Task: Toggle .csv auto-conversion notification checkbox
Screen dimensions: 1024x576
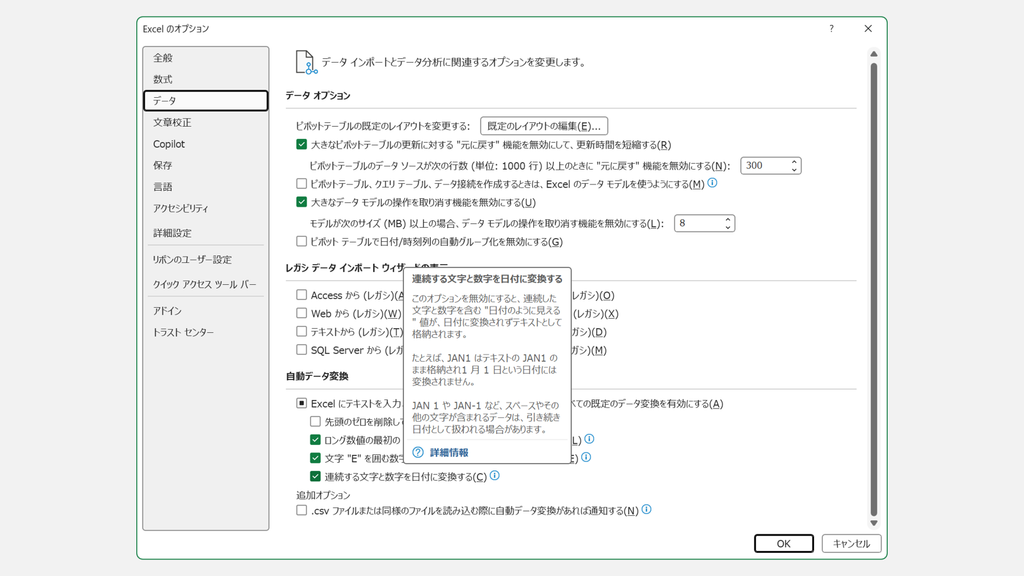Action: pos(301,510)
